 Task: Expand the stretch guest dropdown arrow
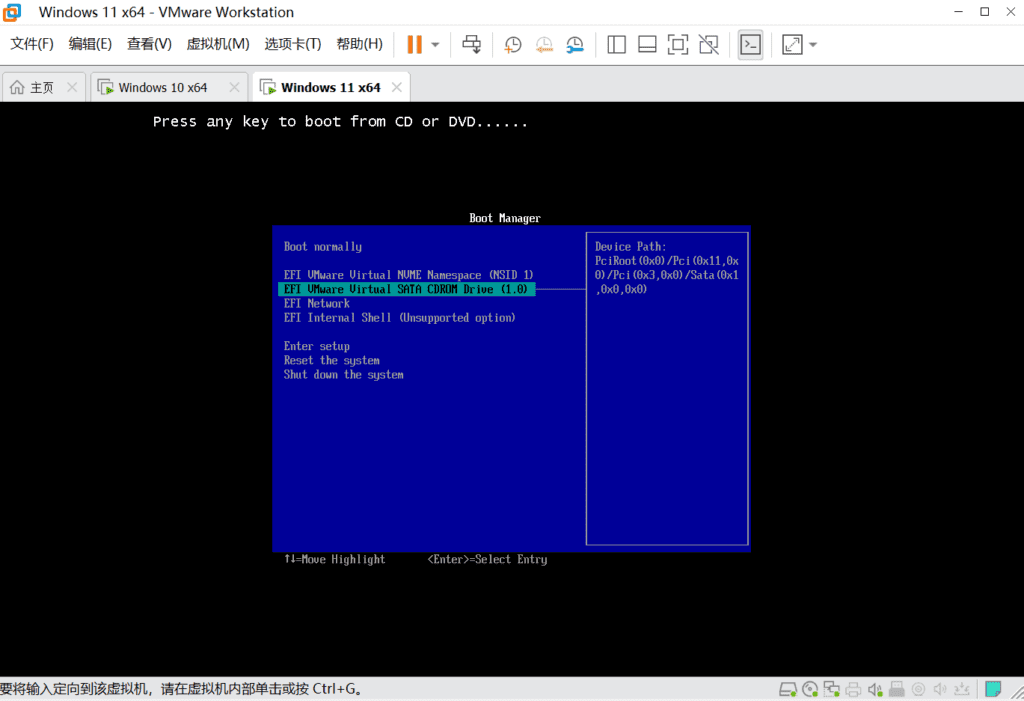[x=813, y=45]
